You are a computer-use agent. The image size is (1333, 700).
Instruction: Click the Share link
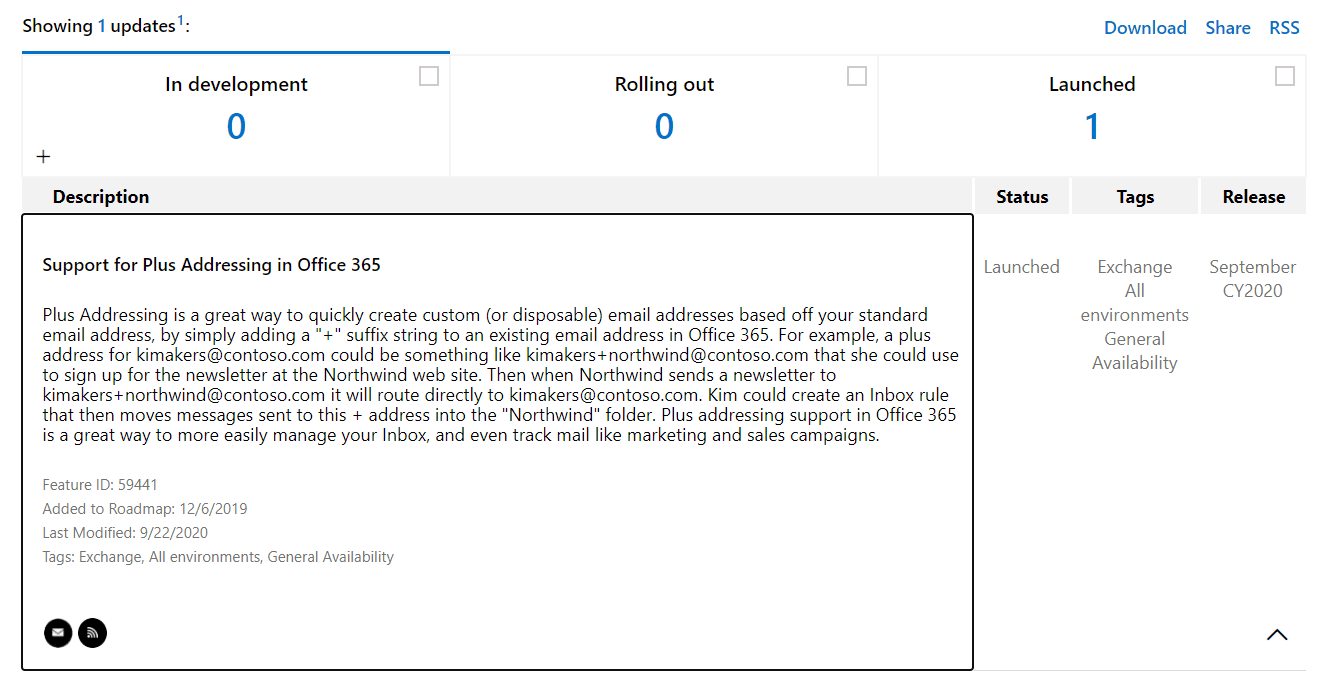point(1227,27)
